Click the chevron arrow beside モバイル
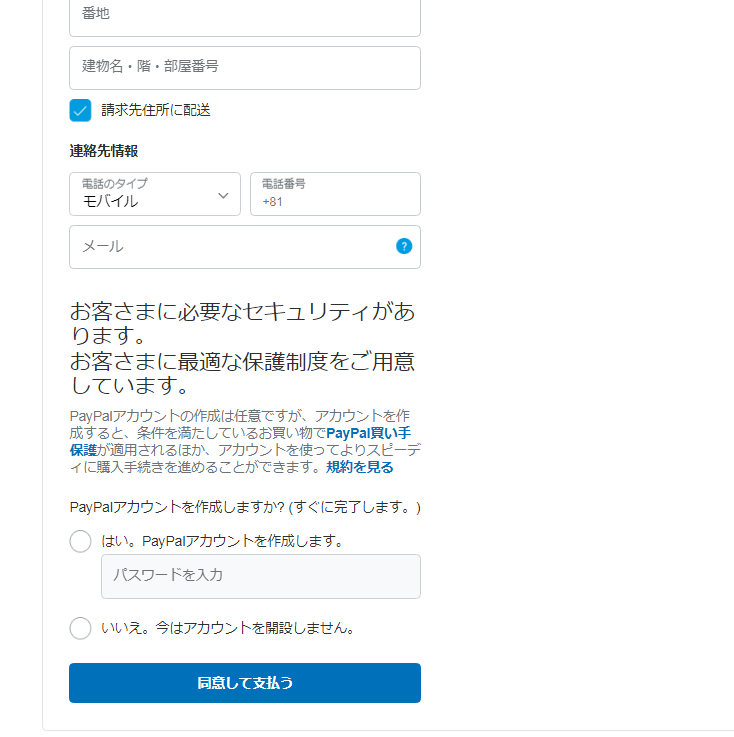 pos(223,196)
